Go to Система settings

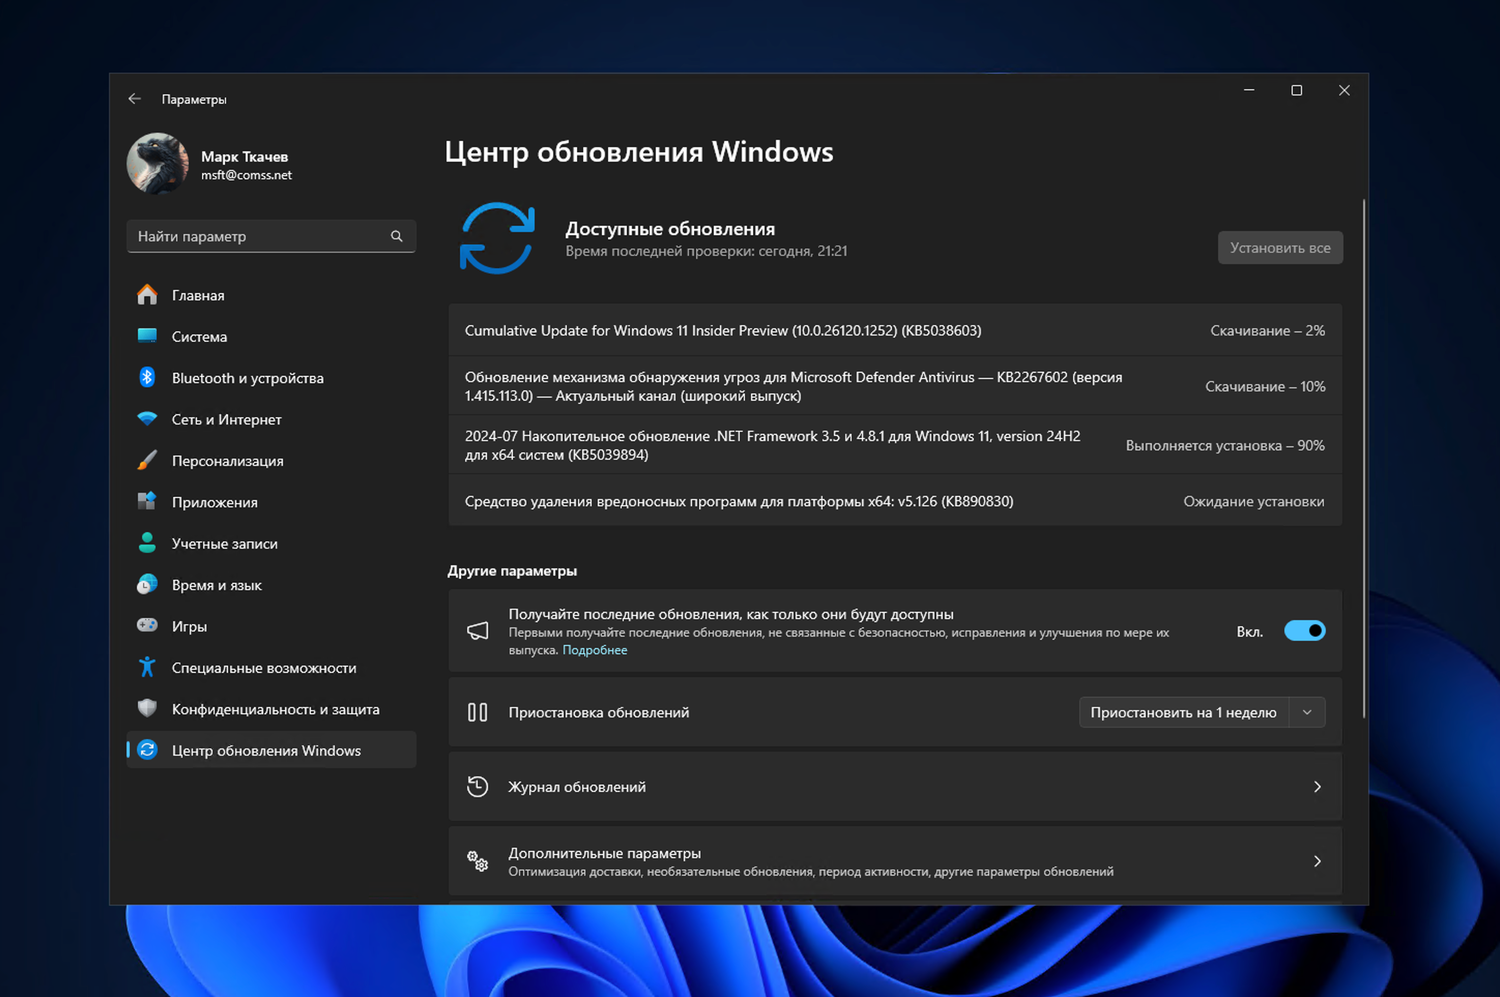(271, 336)
